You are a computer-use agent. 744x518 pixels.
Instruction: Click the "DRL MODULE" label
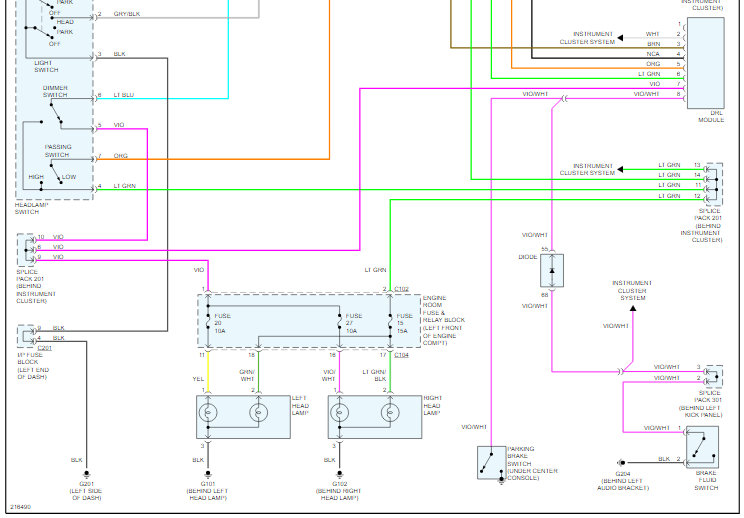point(711,116)
